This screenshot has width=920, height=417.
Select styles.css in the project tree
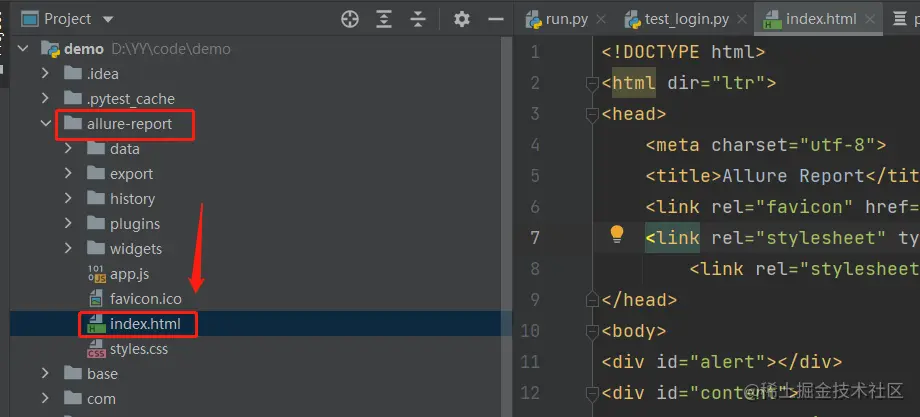tap(138, 349)
